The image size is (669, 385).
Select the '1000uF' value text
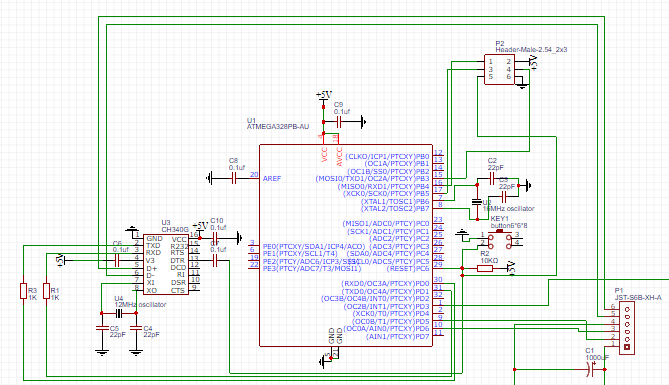point(597,358)
